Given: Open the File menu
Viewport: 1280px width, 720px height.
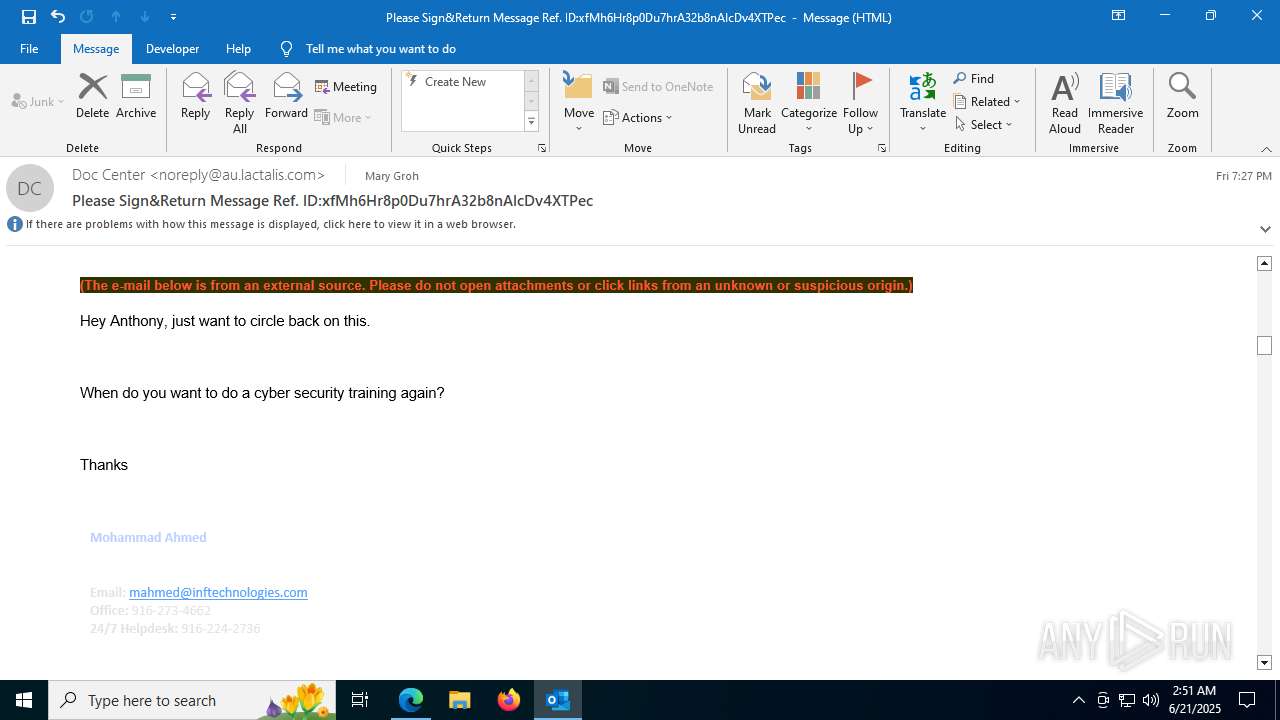Looking at the screenshot, I should click(29, 48).
